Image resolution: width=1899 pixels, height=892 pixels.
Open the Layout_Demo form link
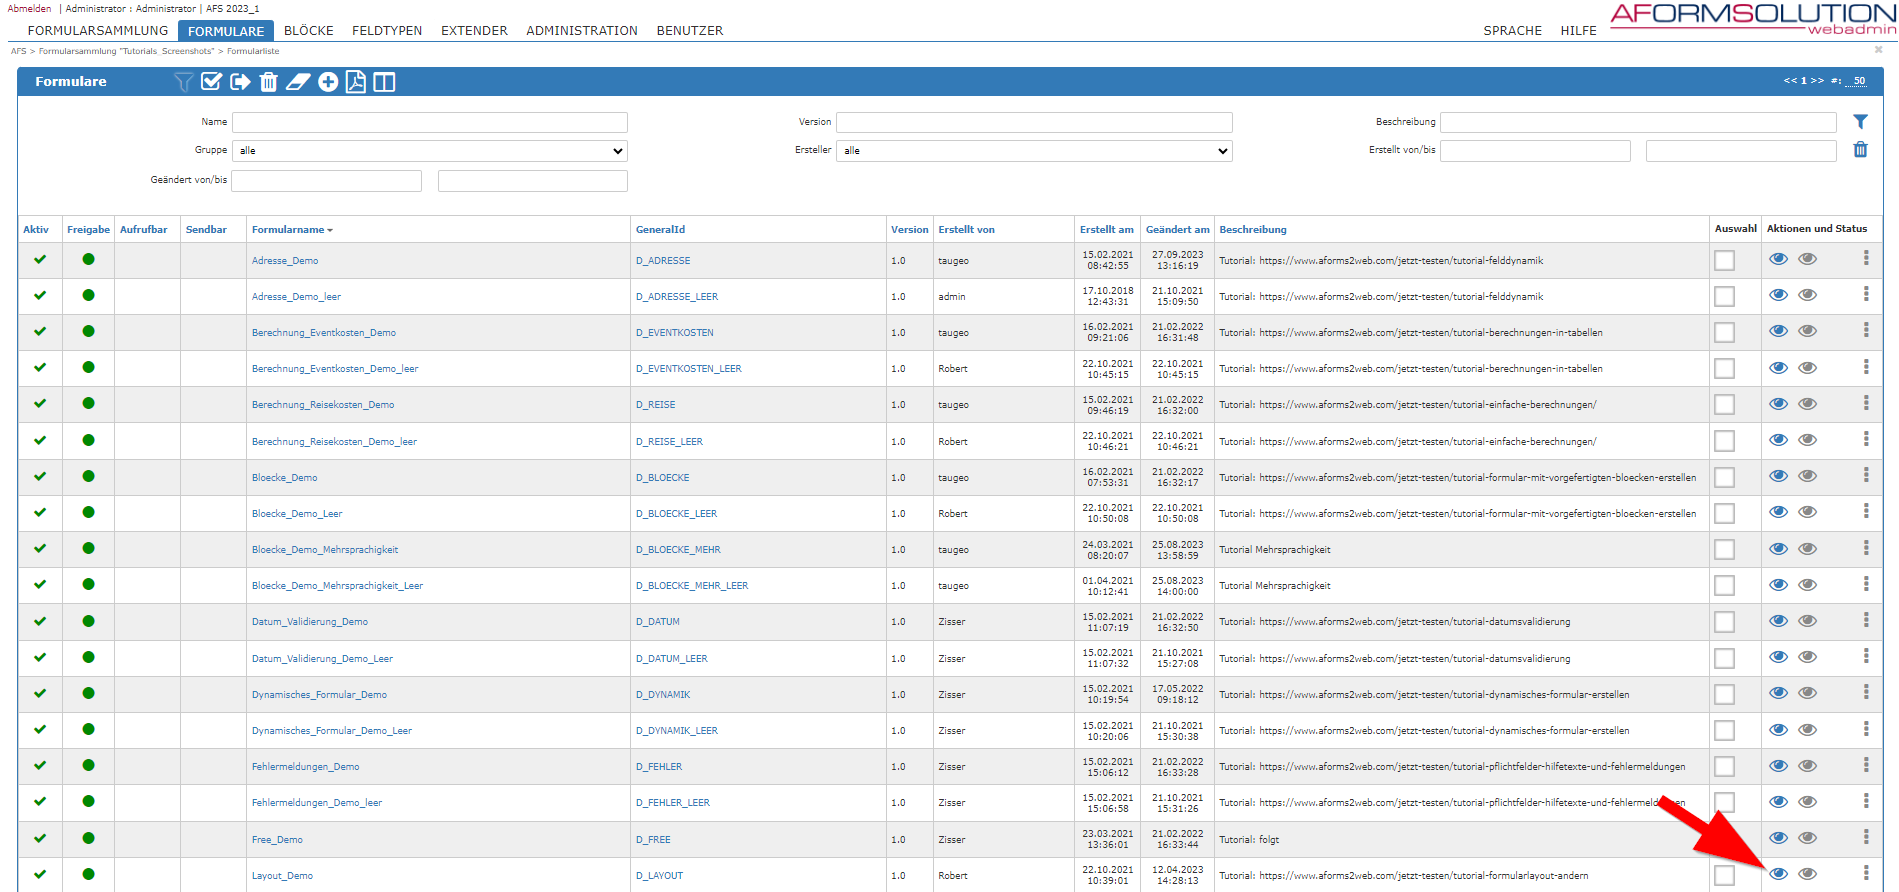click(282, 876)
